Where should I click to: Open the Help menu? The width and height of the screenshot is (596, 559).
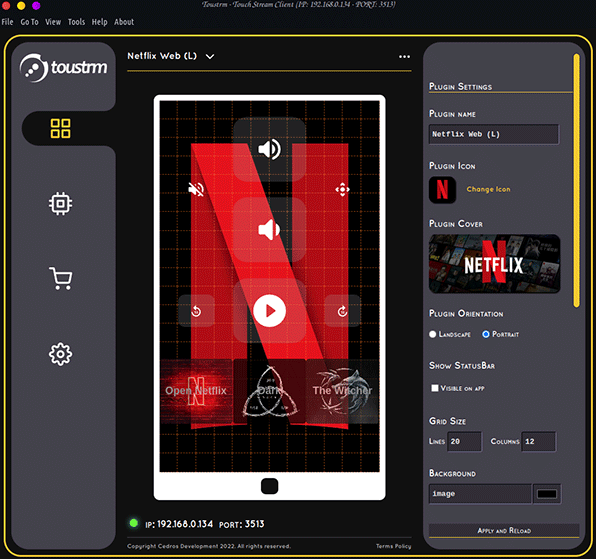pyautogui.click(x=100, y=22)
